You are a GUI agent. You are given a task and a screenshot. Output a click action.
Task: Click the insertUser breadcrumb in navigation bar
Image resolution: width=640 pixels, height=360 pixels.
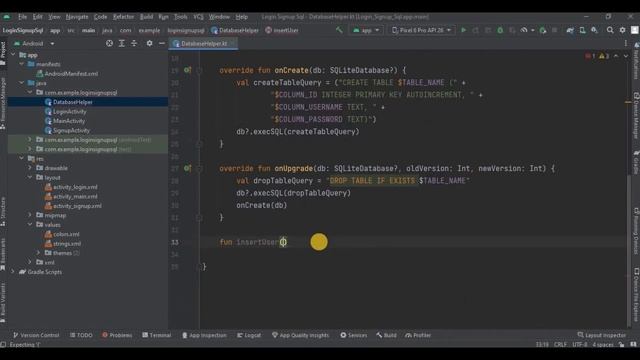(282, 30)
